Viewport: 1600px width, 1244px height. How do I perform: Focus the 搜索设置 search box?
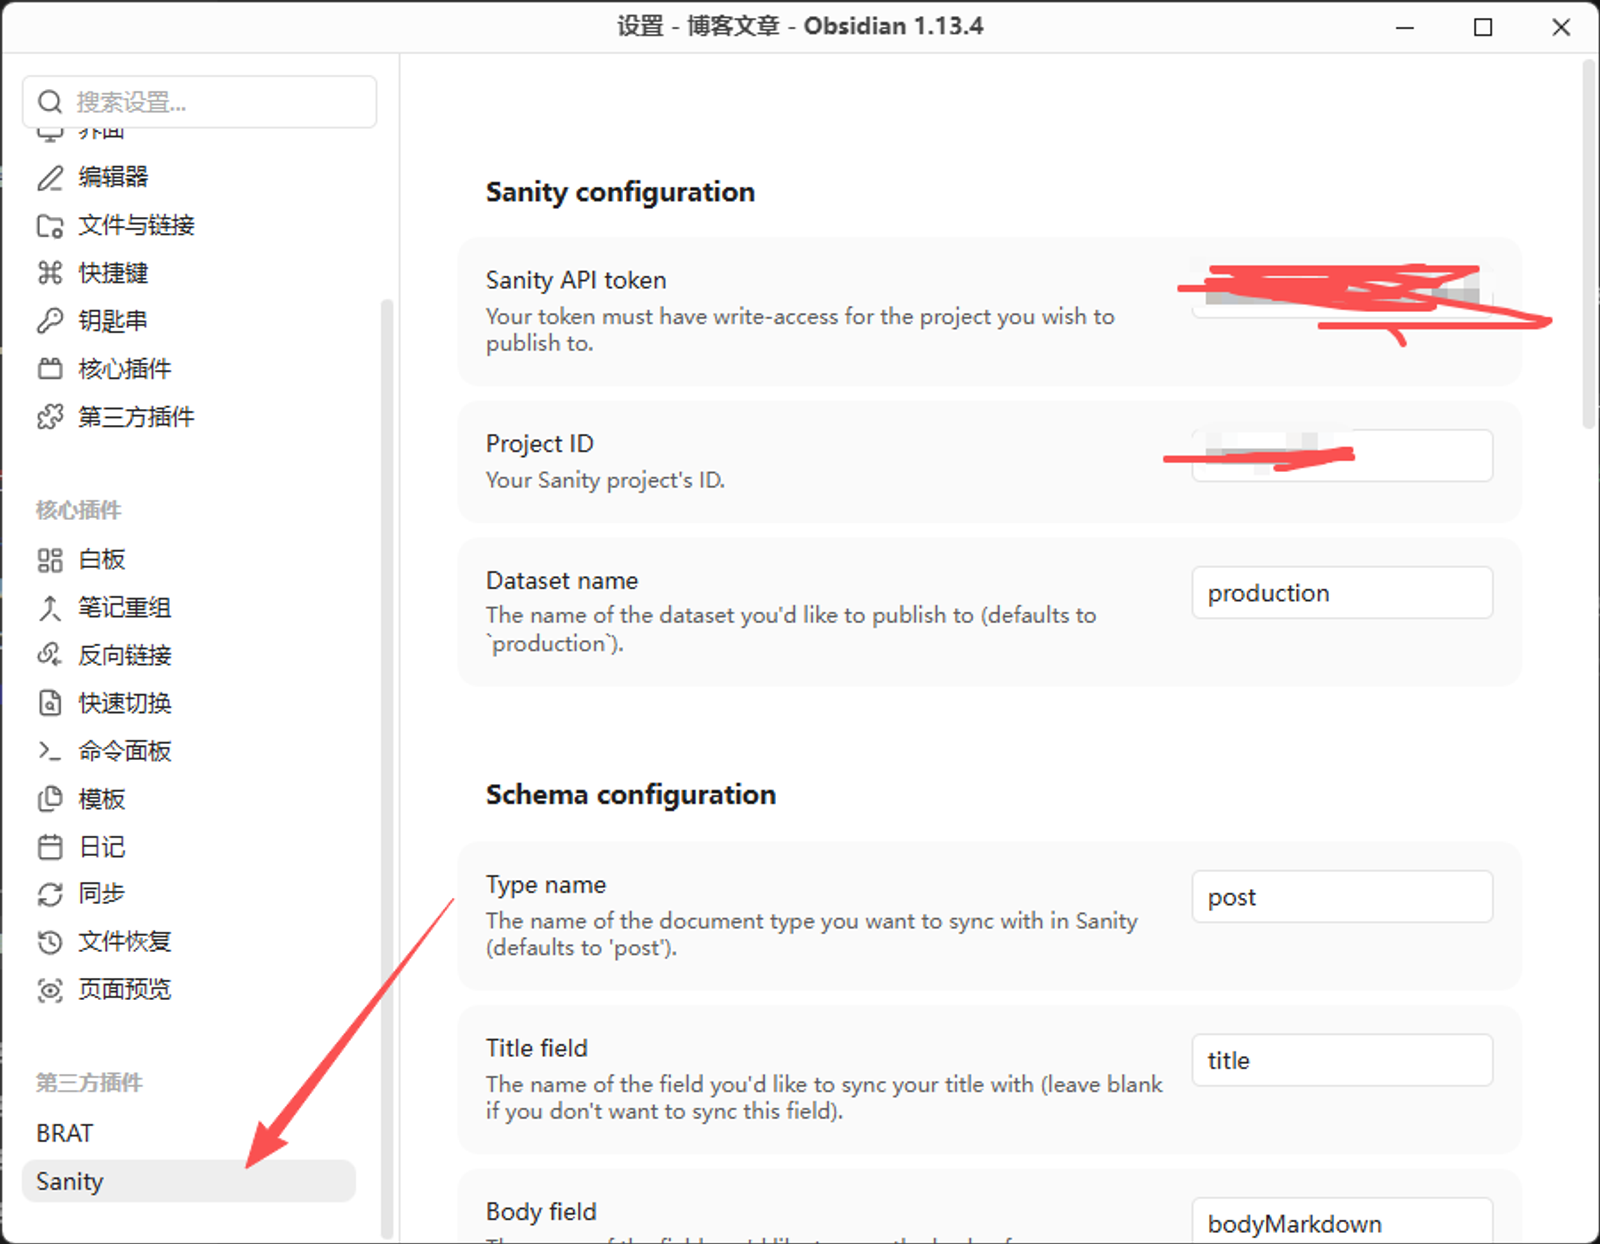click(x=200, y=102)
